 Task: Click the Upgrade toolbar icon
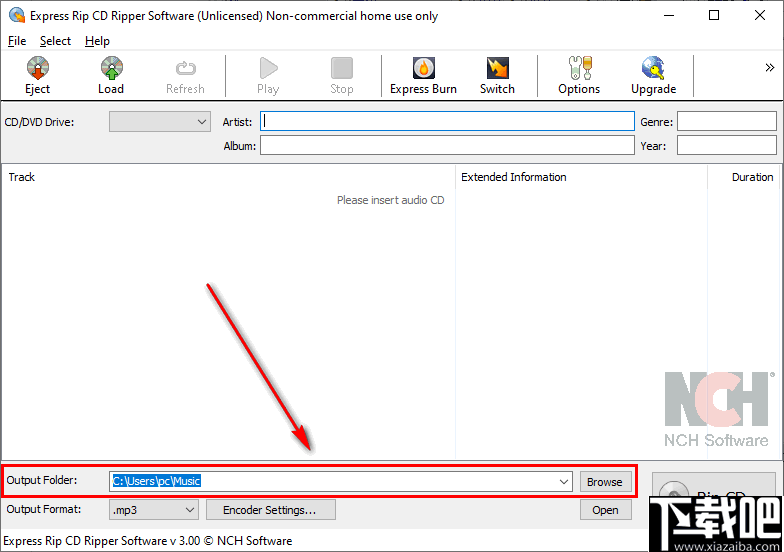tap(653, 68)
